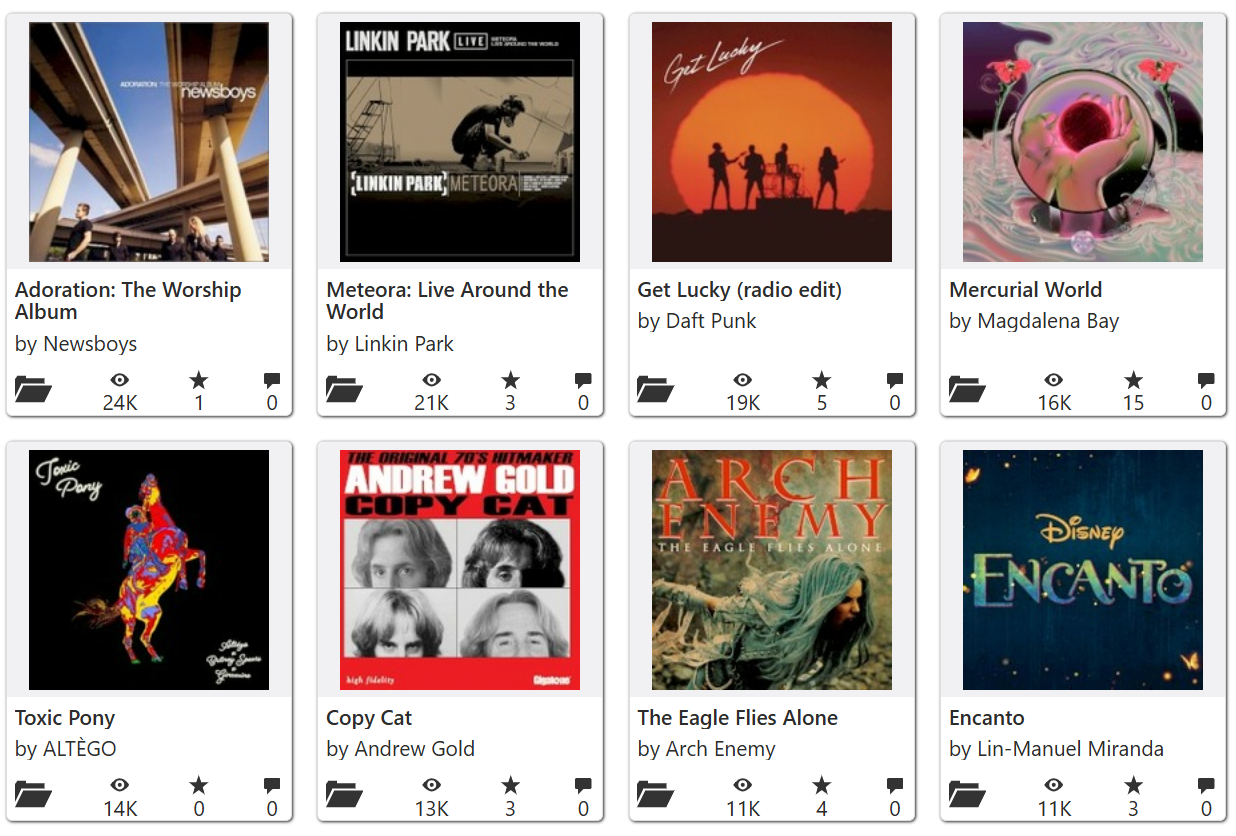Screen dimensions: 1236x836
Task: Open the Mercurial World title link
Action: pyautogui.click(x=1026, y=290)
